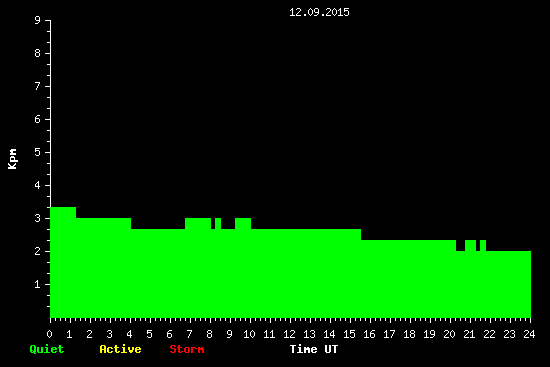Click the tallest green bar near hour 0
This screenshot has height=367, width=550.
(63, 262)
